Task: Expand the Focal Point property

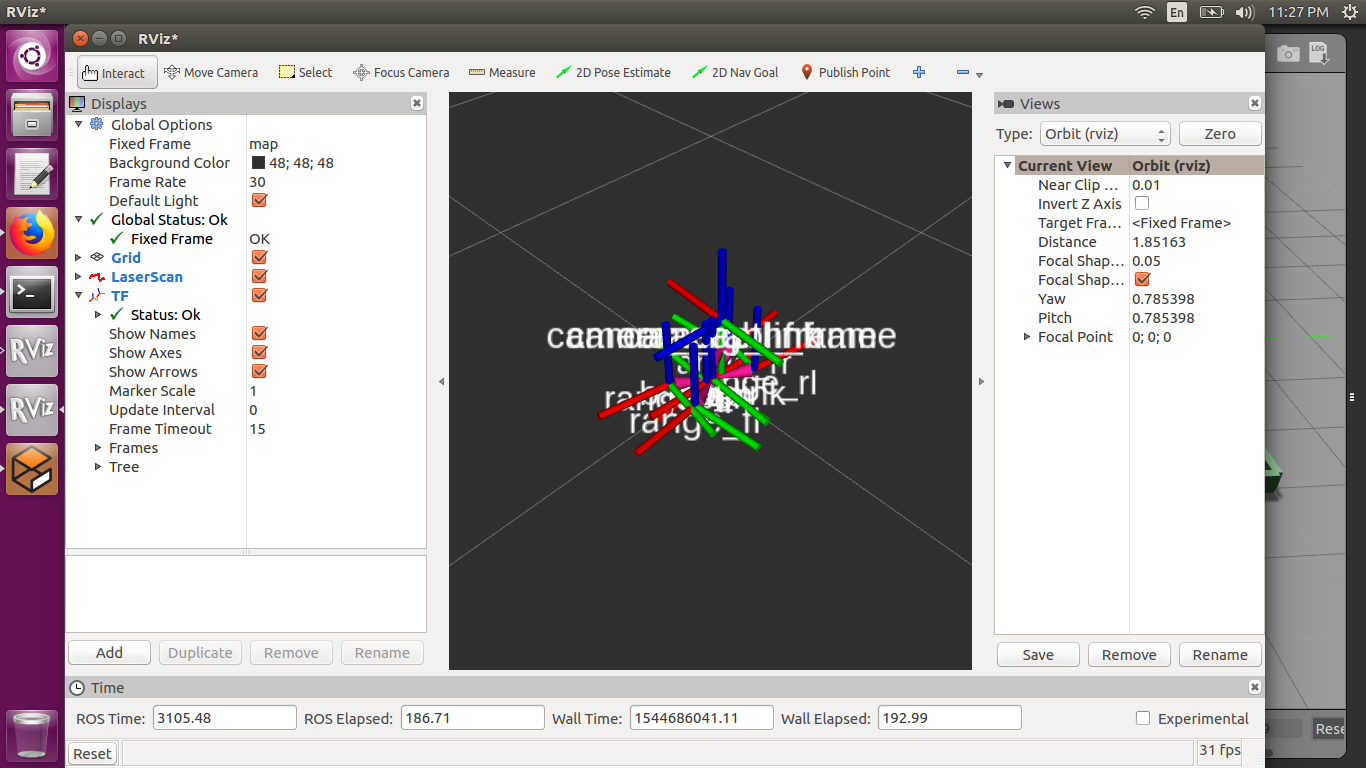Action: [x=1027, y=336]
